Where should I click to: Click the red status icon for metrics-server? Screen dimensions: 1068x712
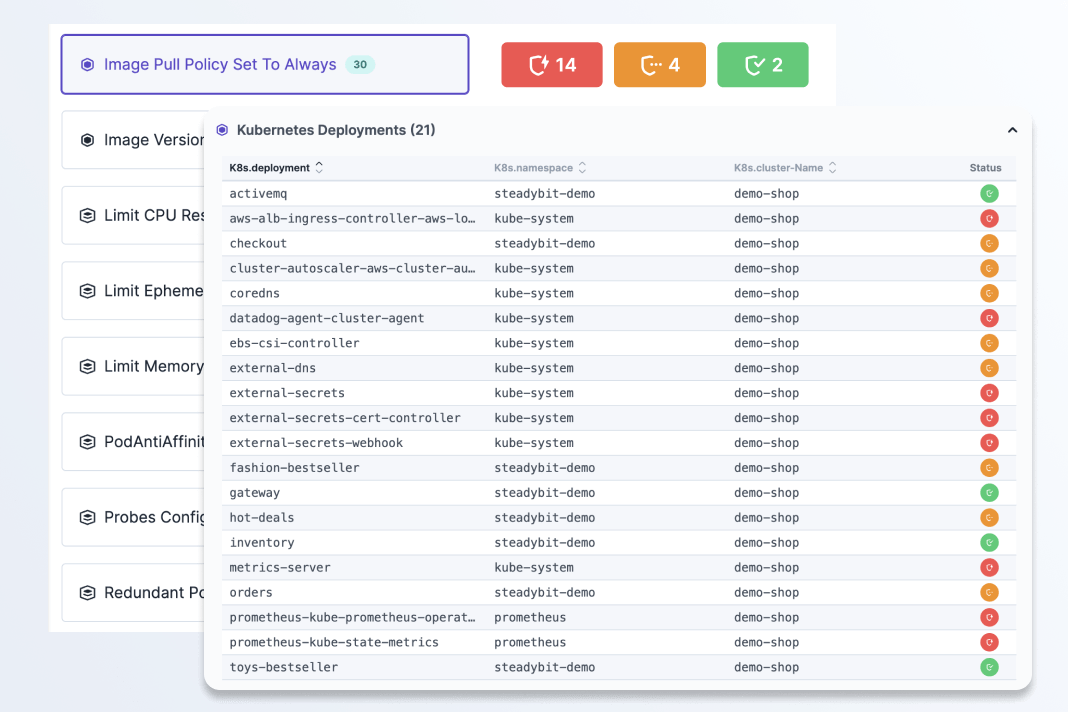coord(989,568)
